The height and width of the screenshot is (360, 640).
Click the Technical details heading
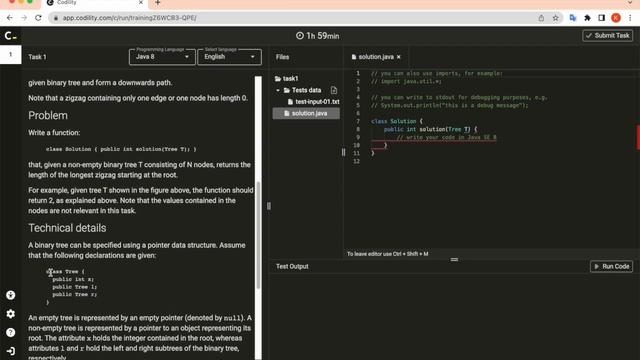67,228
